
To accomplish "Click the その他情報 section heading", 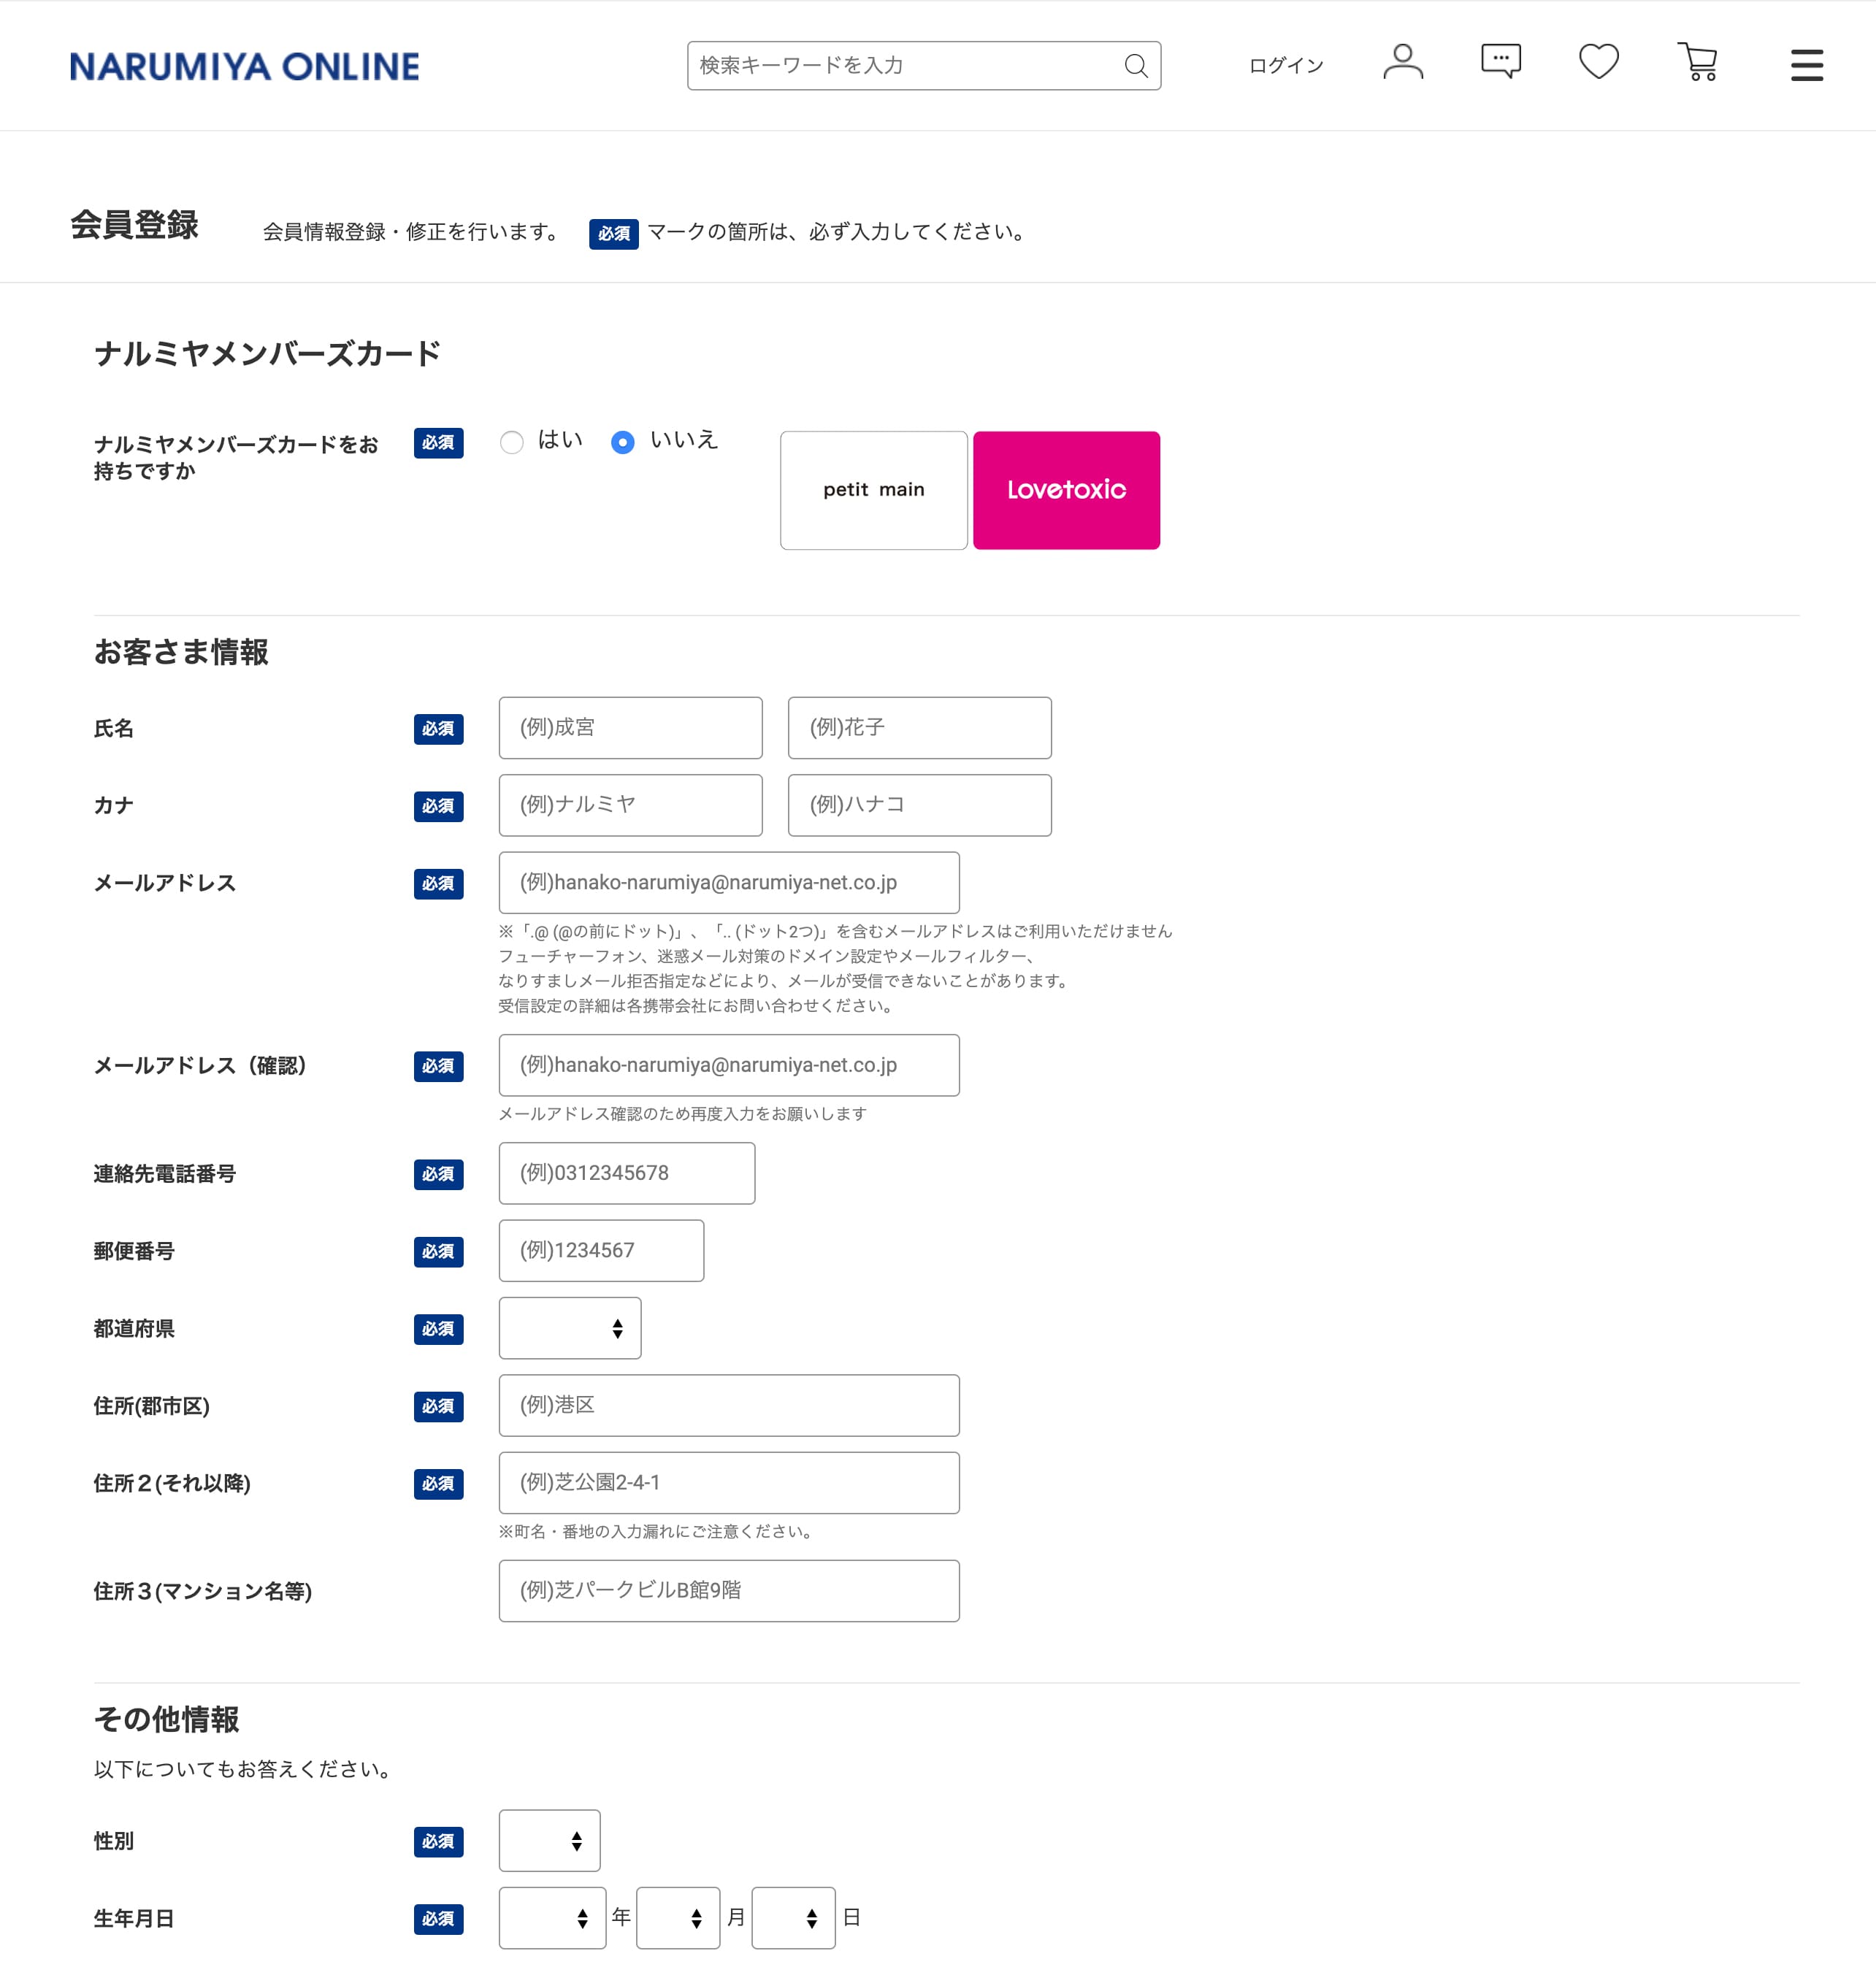I will tap(166, 1719).
